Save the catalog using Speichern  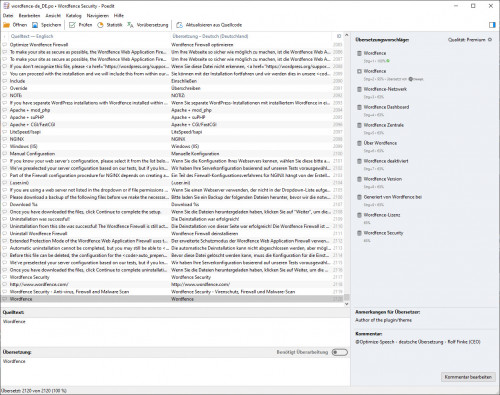pyautogui.click(x=47, y=25)
